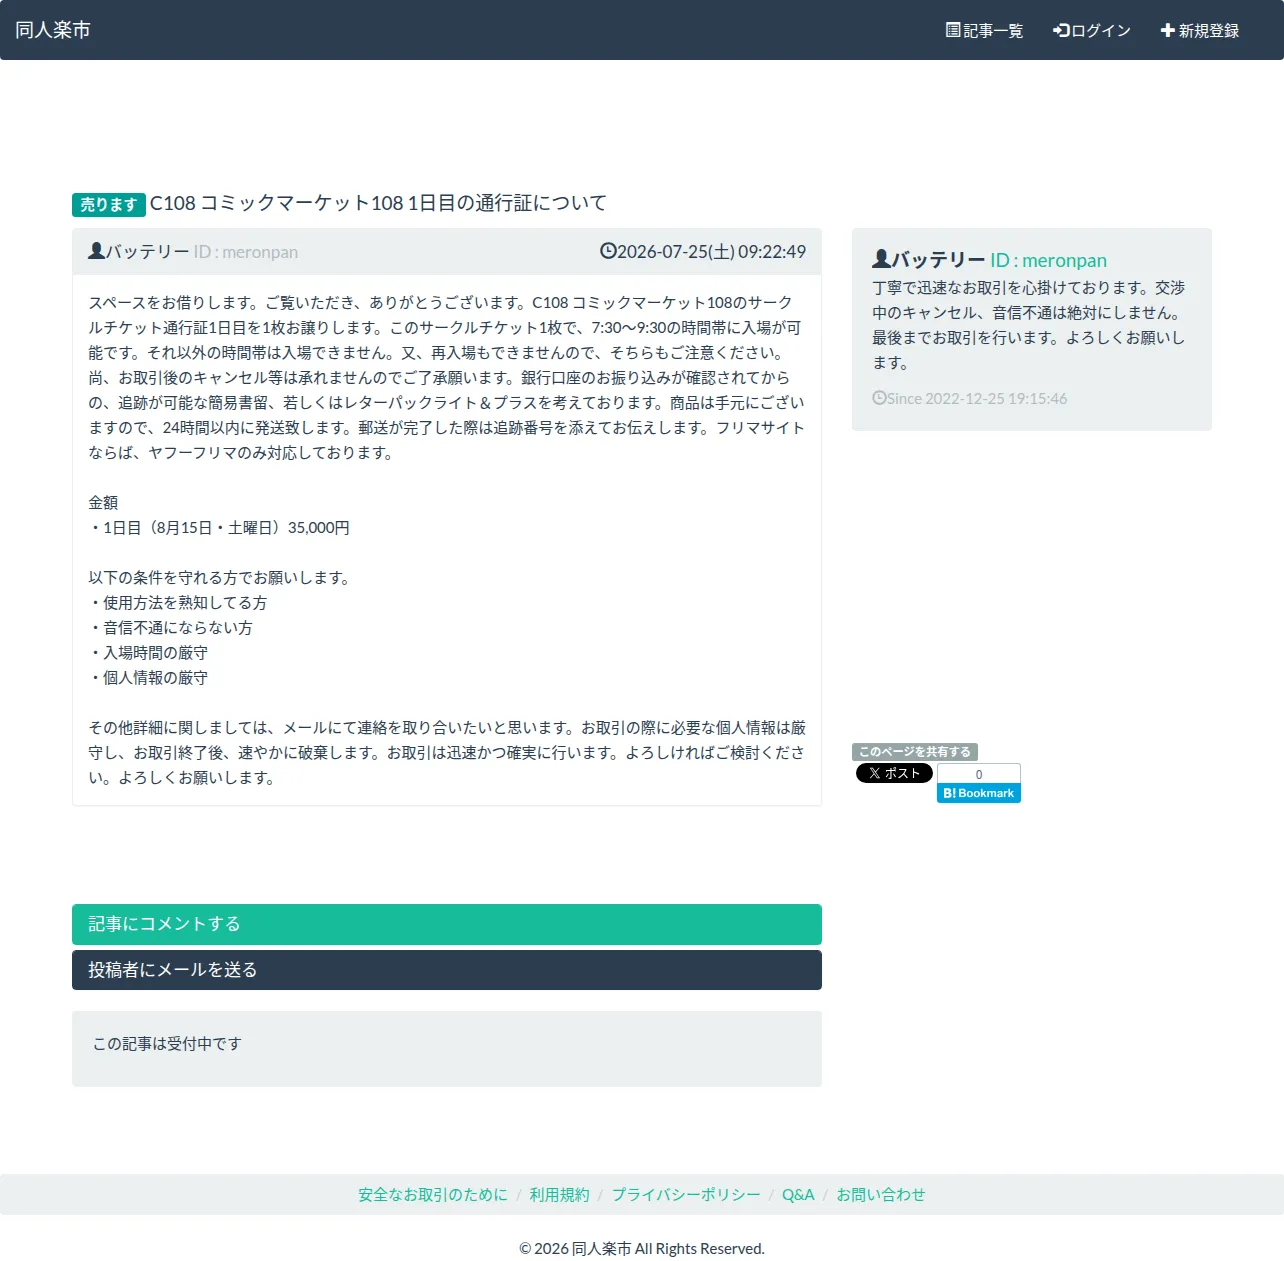Open 安全なお取引のために footer link
The height and width of the screenshot is (1261, 1284).
(x=433, y=1195)
